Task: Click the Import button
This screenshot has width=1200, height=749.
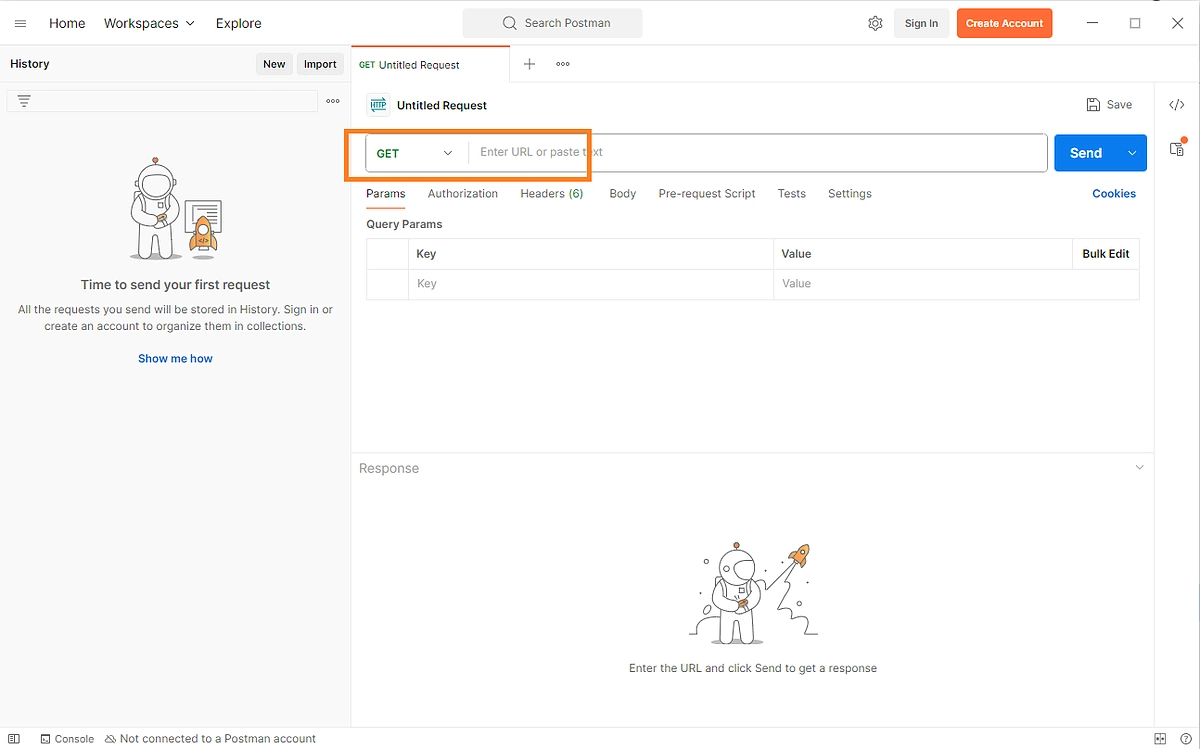Action: coord(320,64)
